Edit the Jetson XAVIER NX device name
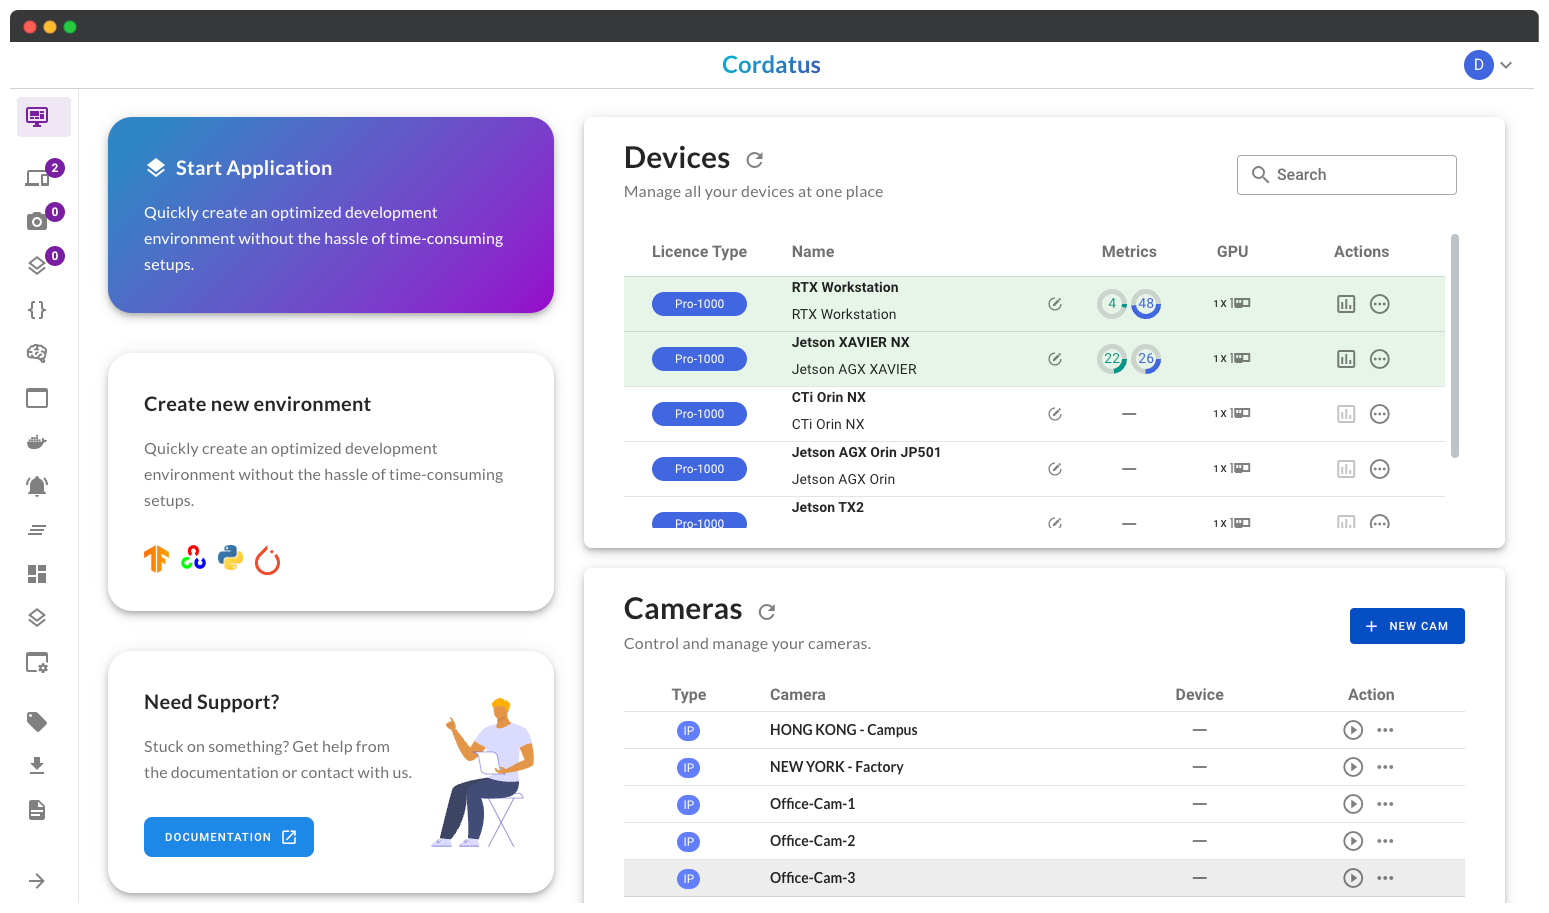 point(1055,359)
